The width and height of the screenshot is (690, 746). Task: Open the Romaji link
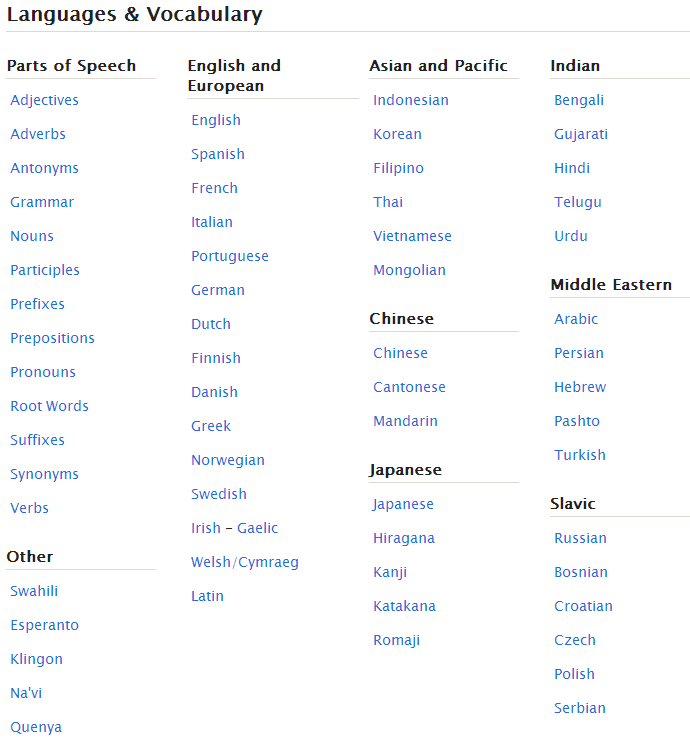(x=396, y=640)
